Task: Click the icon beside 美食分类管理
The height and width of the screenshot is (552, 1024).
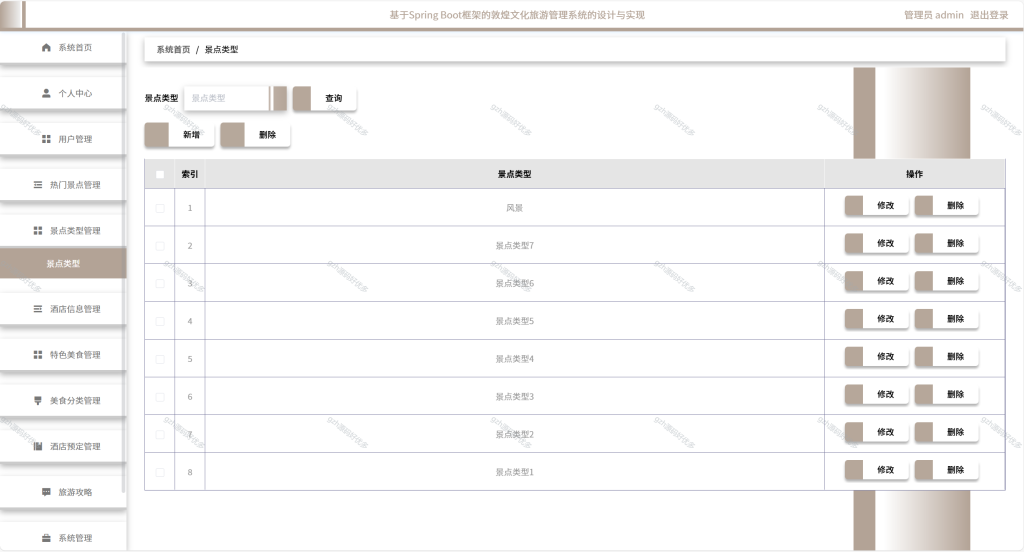Action: [38, 400]
